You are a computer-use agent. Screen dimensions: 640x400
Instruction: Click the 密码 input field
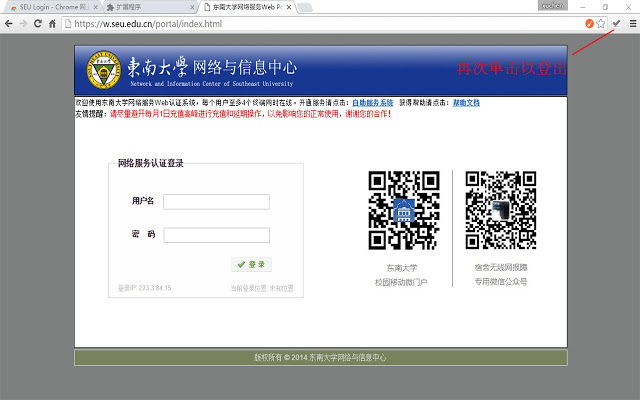click(216, 235)
